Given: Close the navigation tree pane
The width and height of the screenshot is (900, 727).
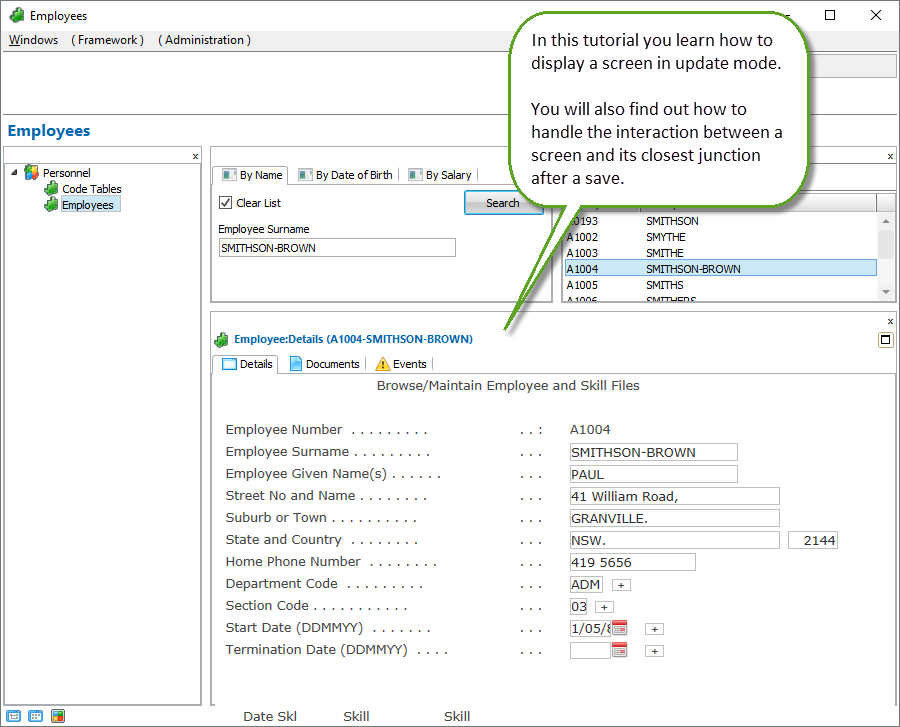Looking at the screenshot, I should [x=195, y=156].
